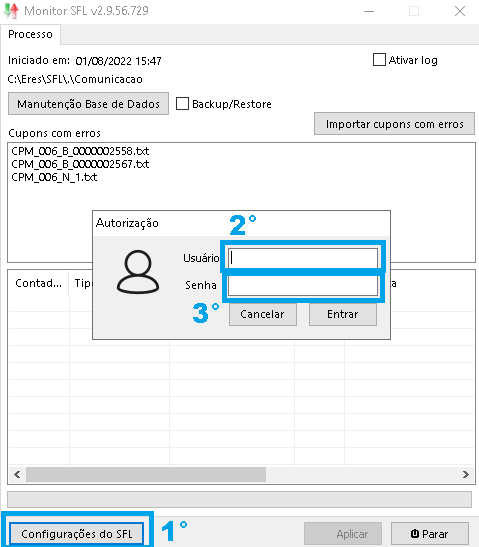This screenshot has width=479, height=547.
Task: Click the scrollbar right arrow
Action: pyautogui.click(x=466, y=474)
